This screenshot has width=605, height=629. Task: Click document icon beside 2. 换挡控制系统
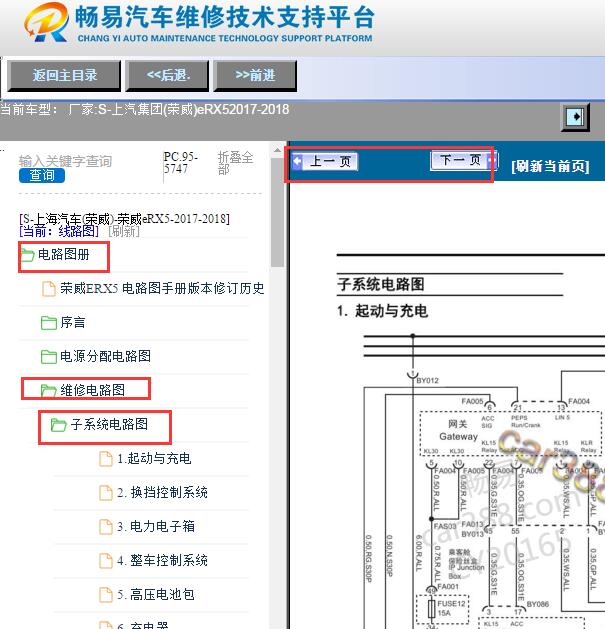(x=106, y=493)
